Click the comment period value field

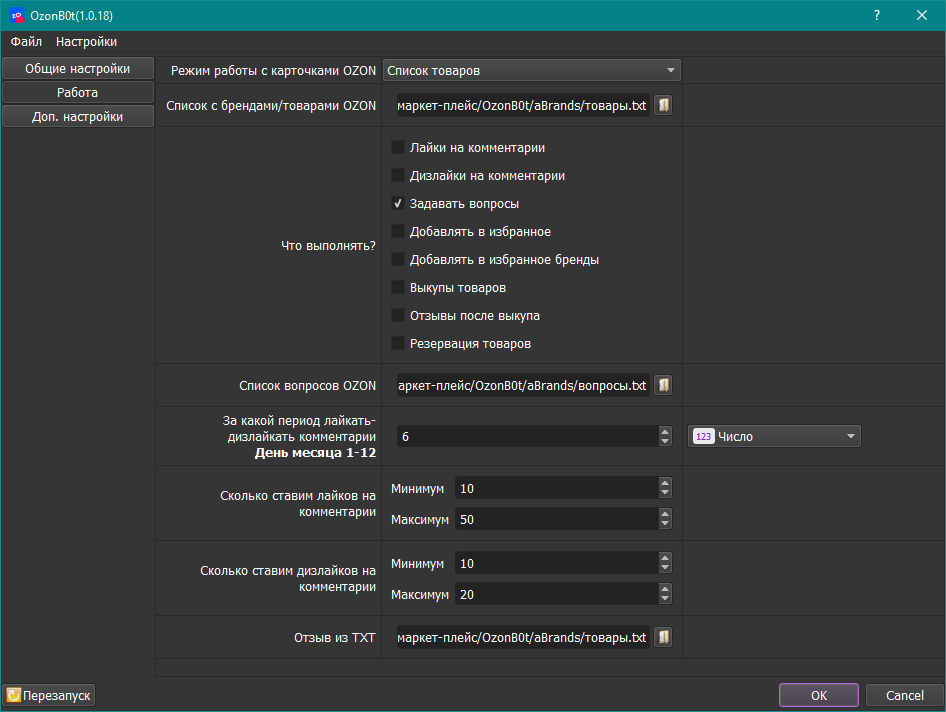(x=528, y=436)
